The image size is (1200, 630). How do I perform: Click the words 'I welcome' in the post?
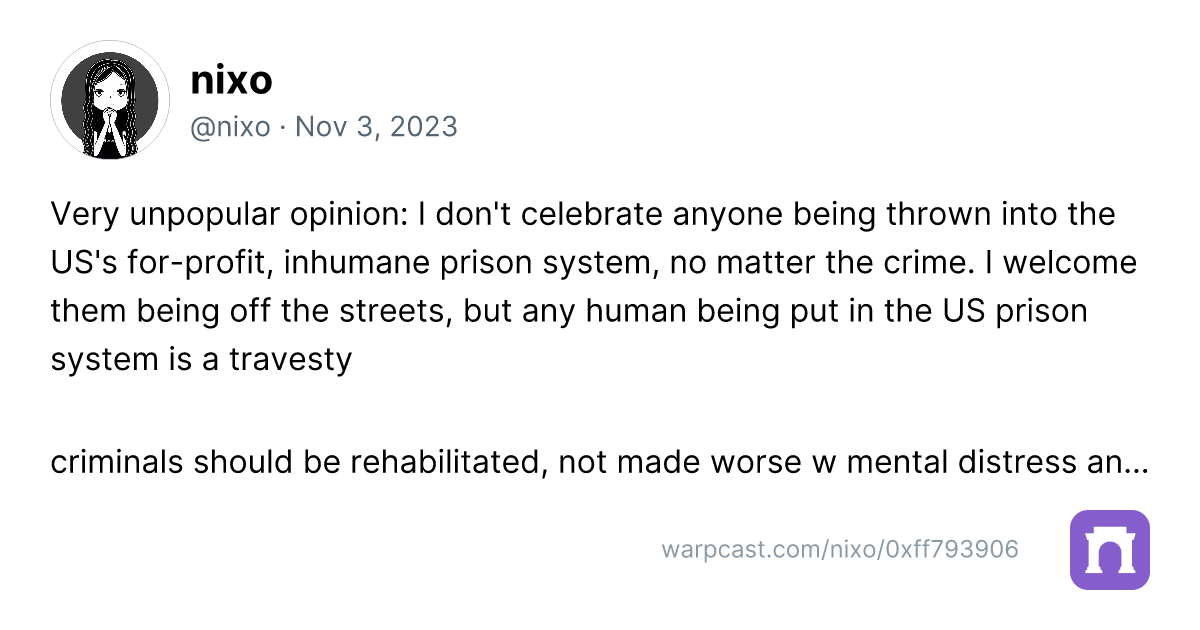pyautogui.click(x=1056, y=263)
